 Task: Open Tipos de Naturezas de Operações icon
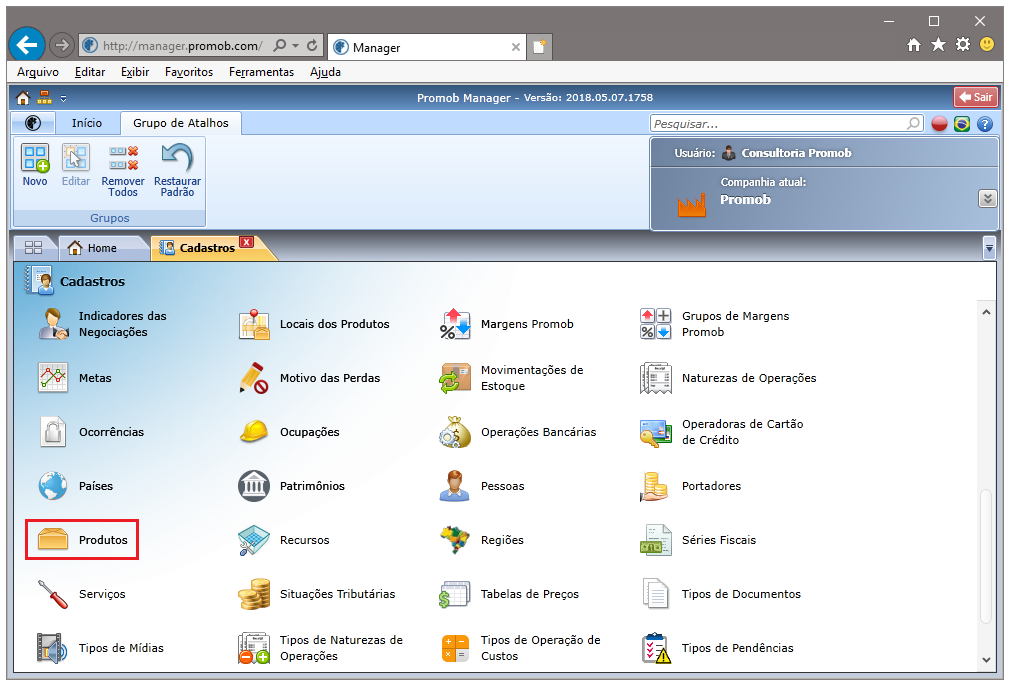[x=254, y=648]
